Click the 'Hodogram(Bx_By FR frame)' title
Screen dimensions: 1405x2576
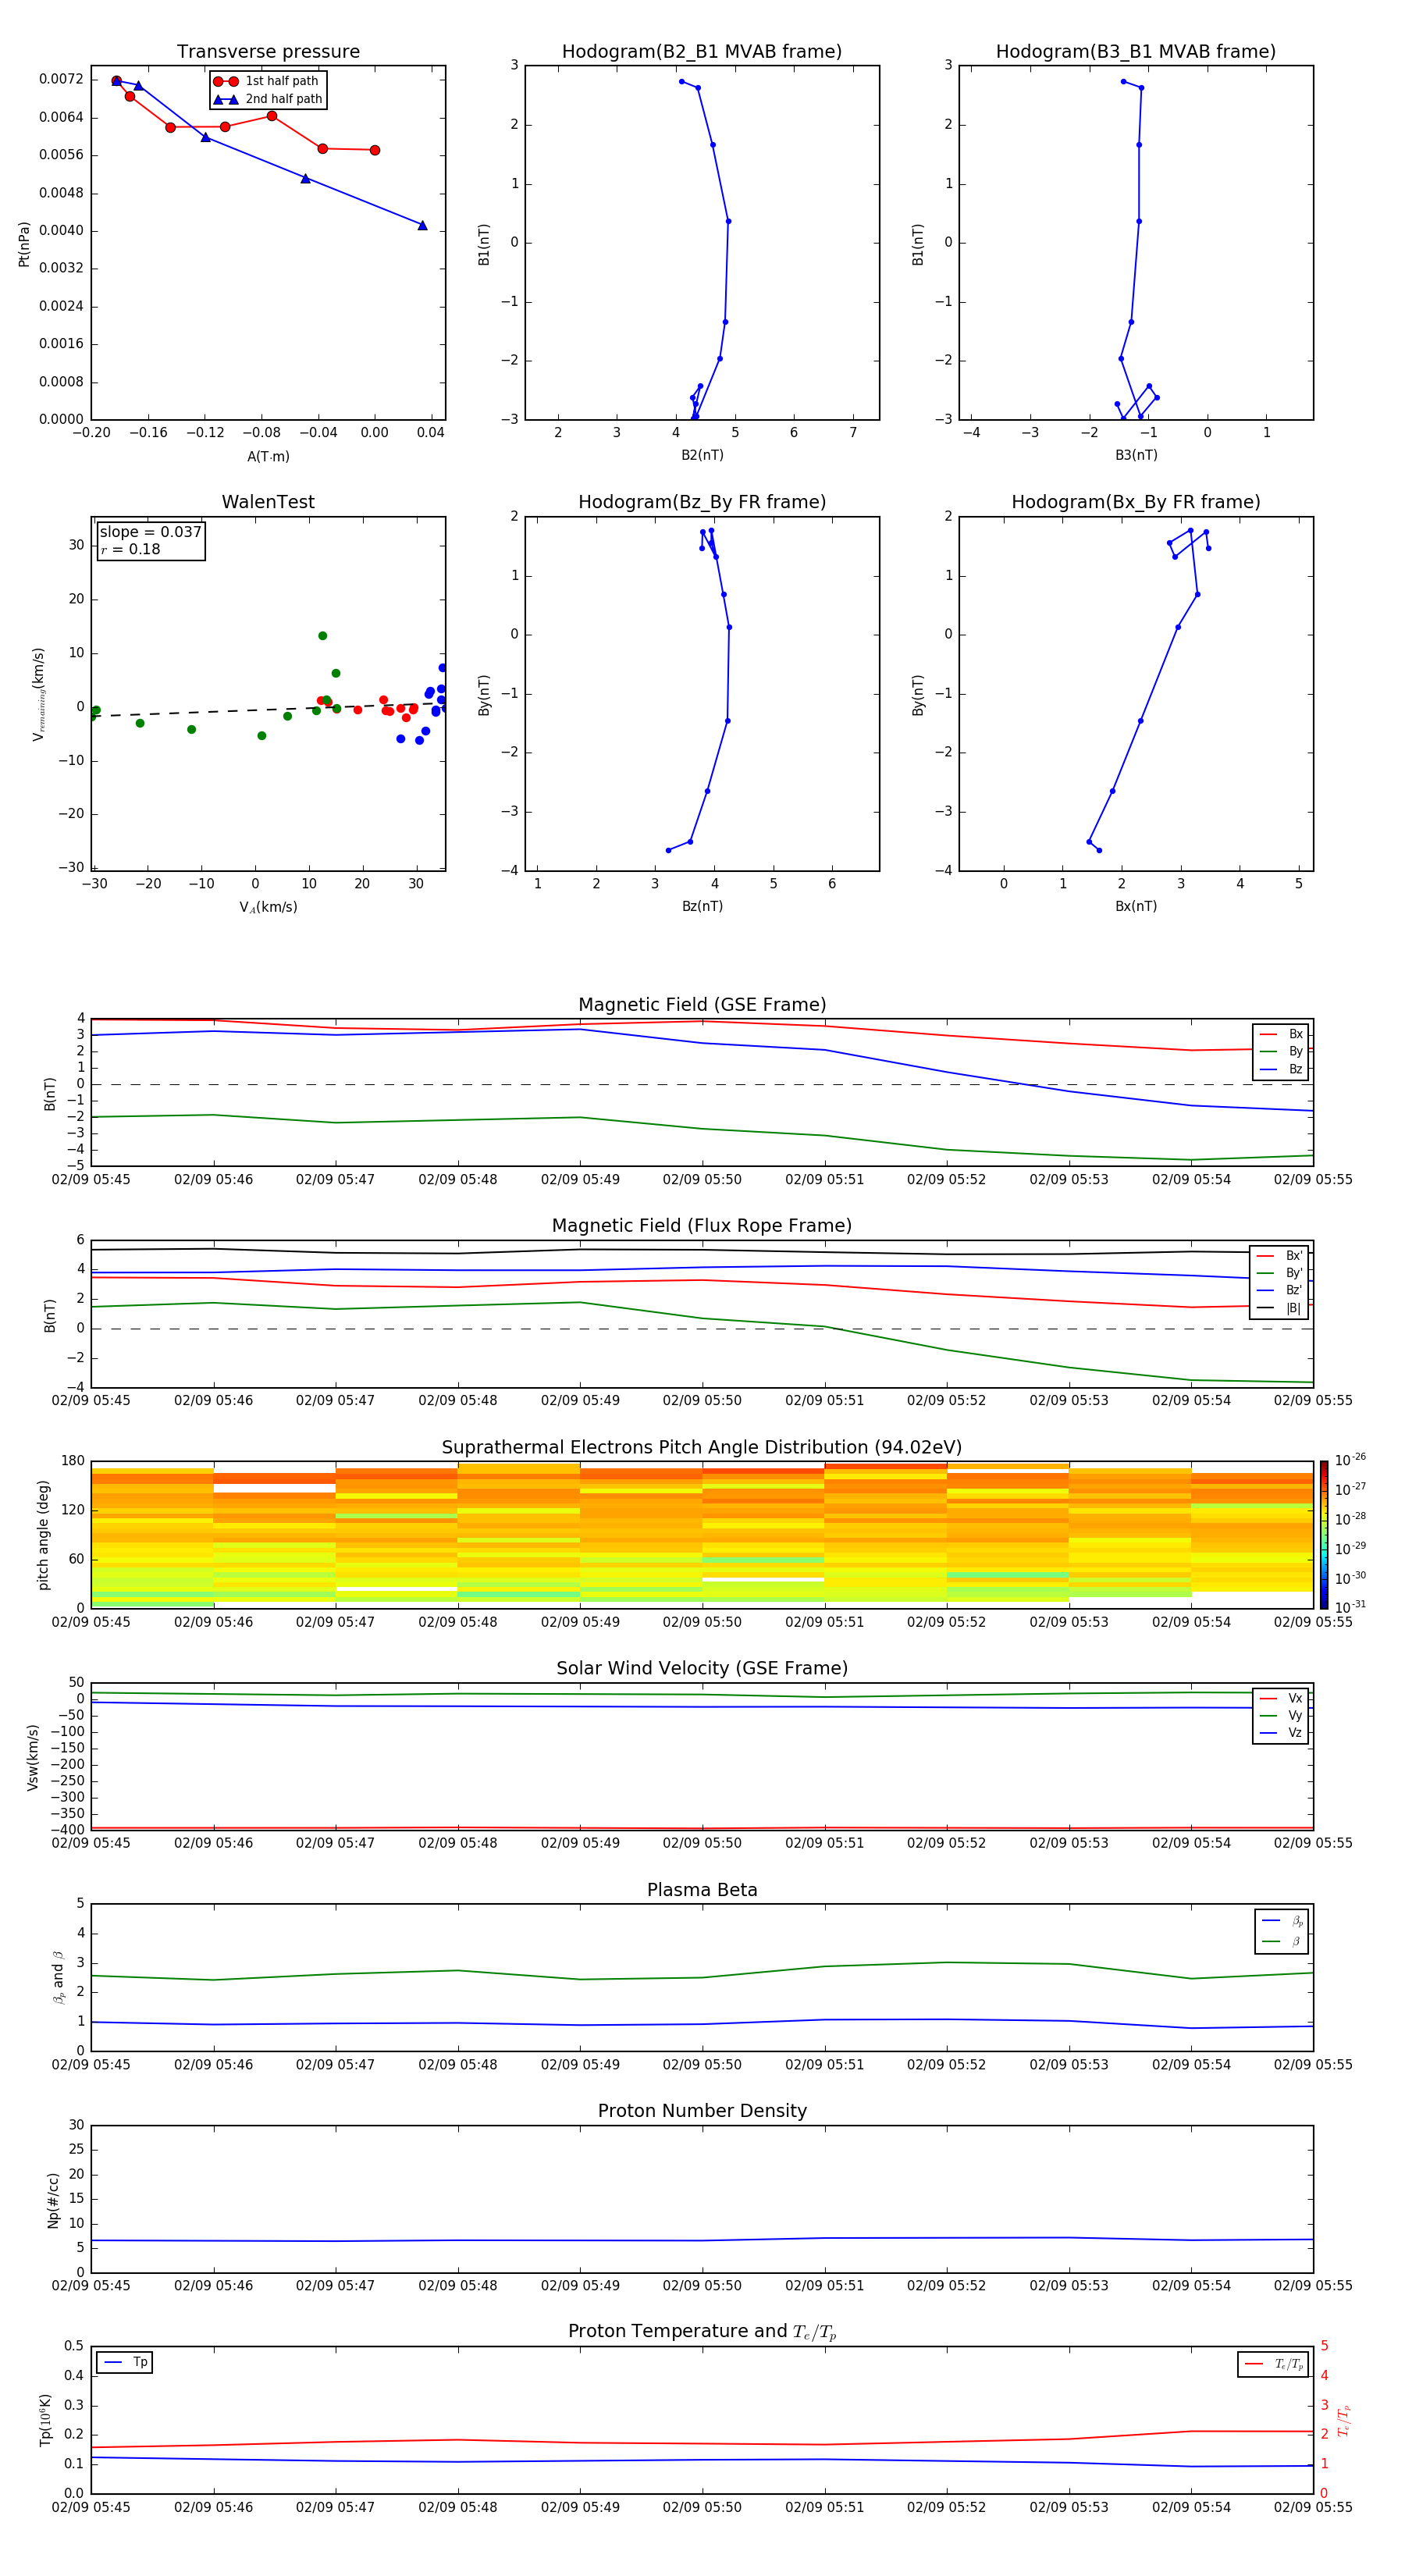(1136, 502)
